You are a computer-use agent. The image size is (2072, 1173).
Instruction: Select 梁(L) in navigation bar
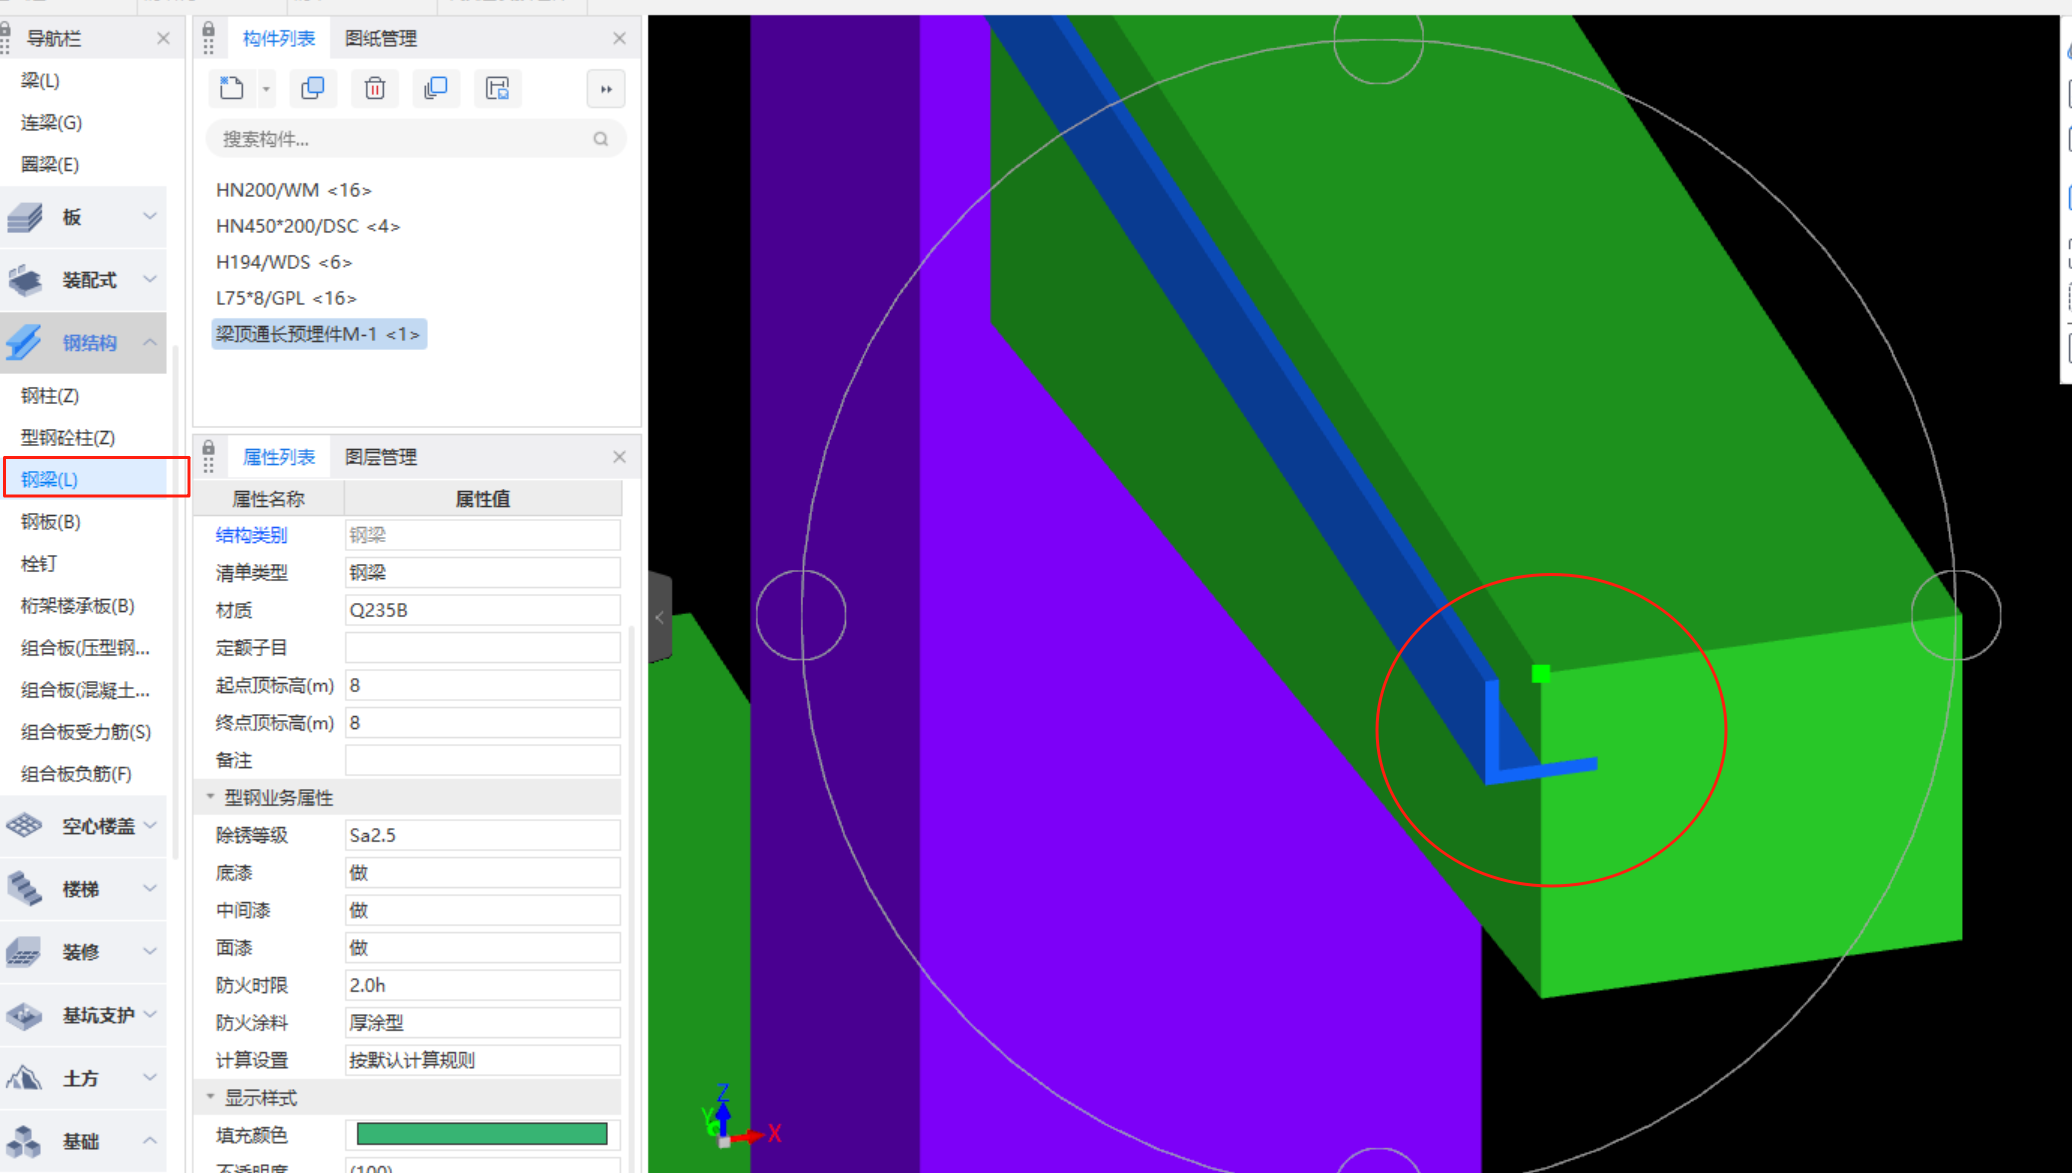pos(40,80)
